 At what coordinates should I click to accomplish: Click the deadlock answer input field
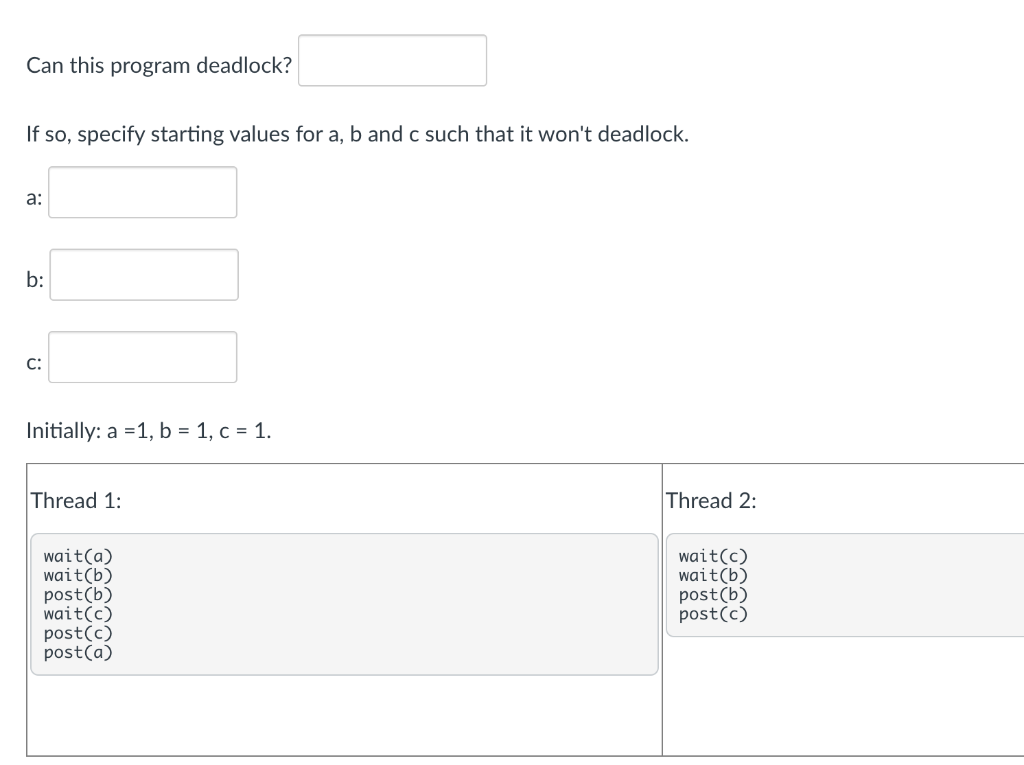tap(392, 60)
